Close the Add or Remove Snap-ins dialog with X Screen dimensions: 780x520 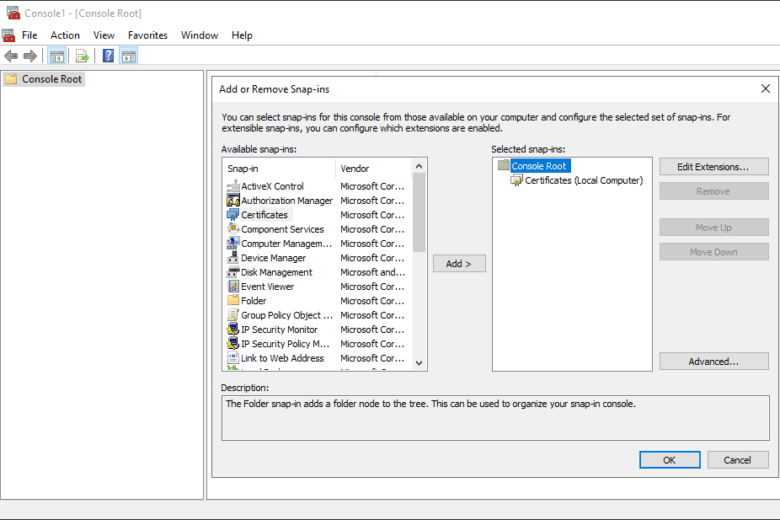(x=765, y=89)
